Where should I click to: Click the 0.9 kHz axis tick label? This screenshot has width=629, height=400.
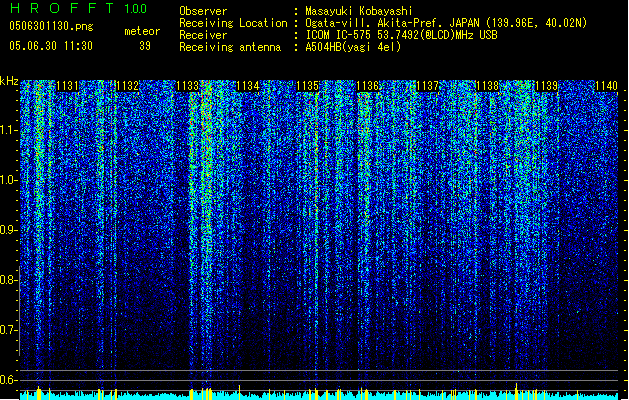click(x=9, y=230)
